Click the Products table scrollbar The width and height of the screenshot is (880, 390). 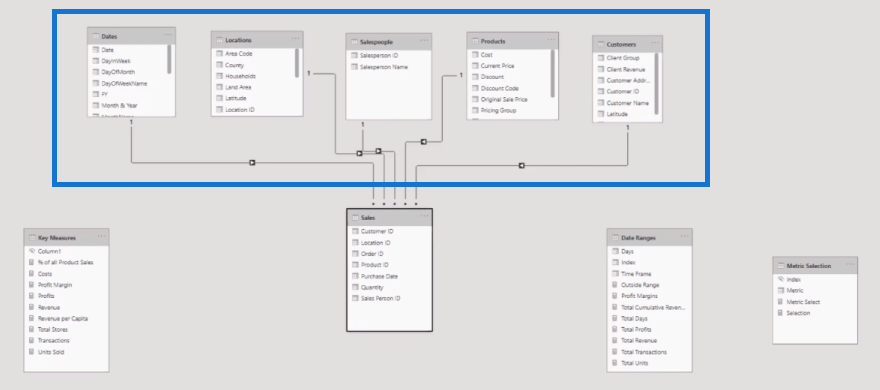[x=552, y=73]
